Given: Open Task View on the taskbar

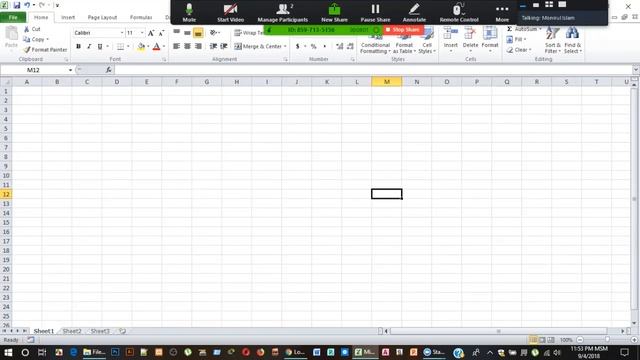Looking at the screenshot, I should (42, 352).
